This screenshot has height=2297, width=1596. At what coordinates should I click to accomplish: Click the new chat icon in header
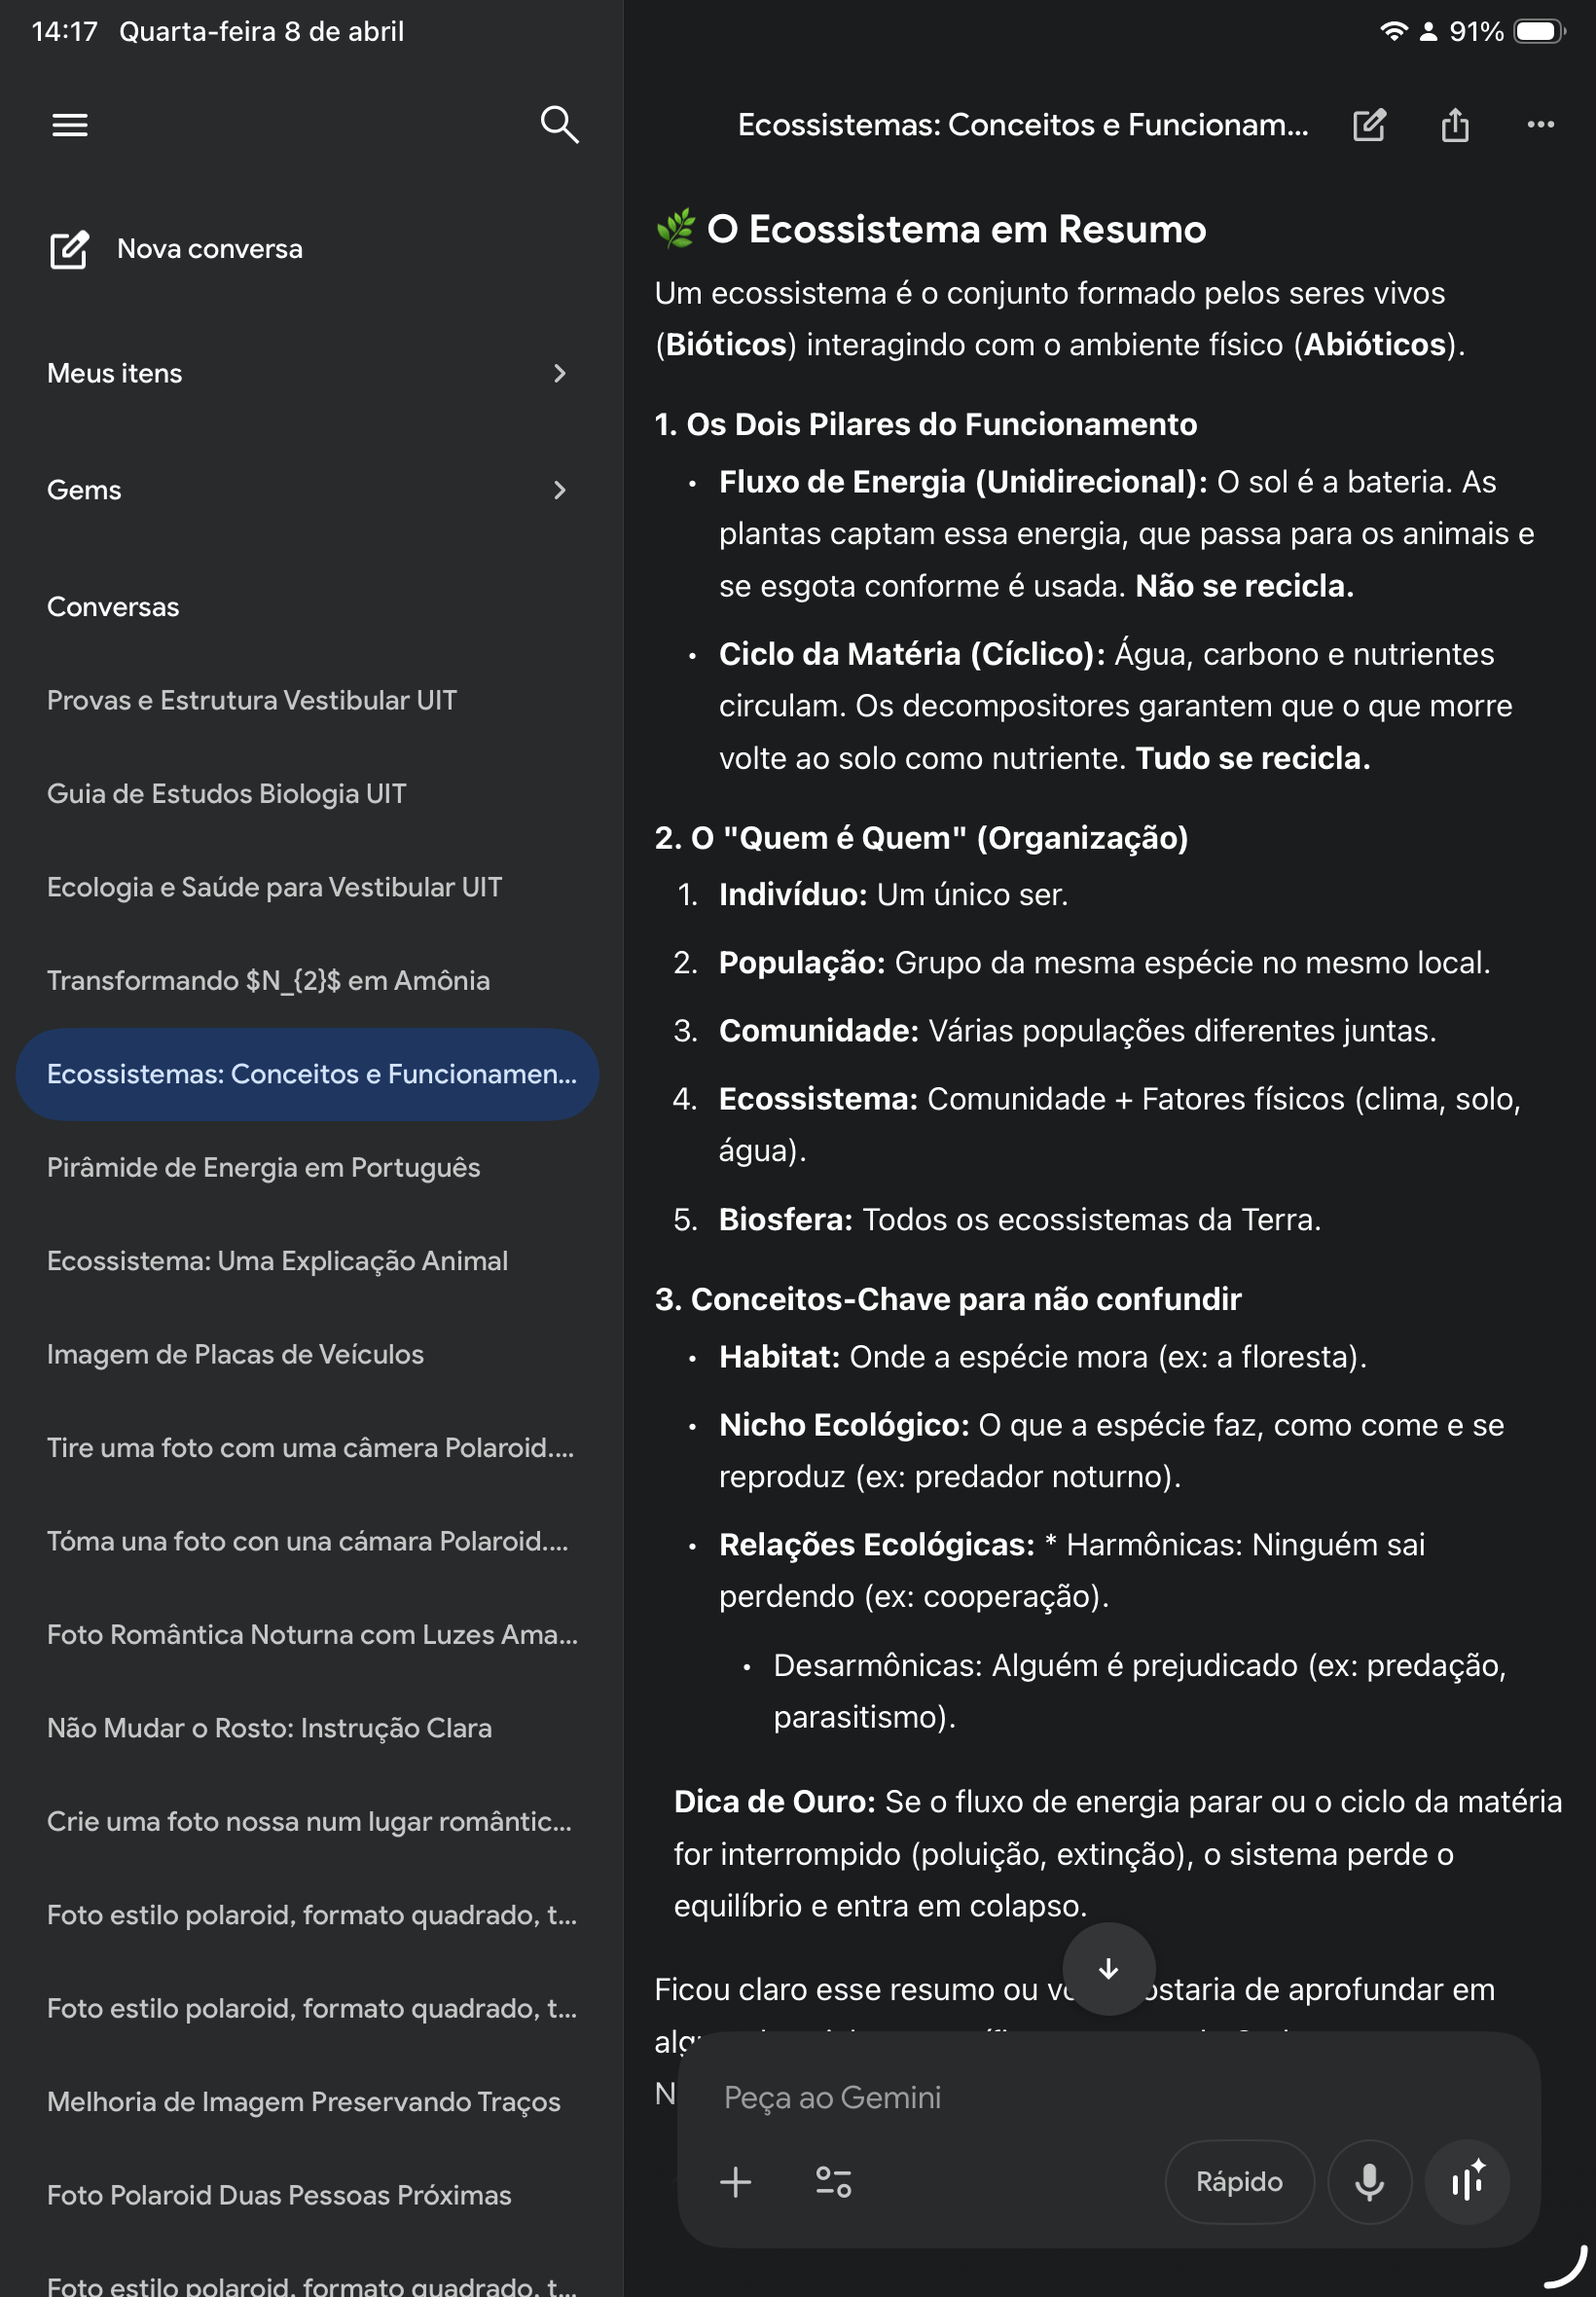click(x=1368, y=125)
